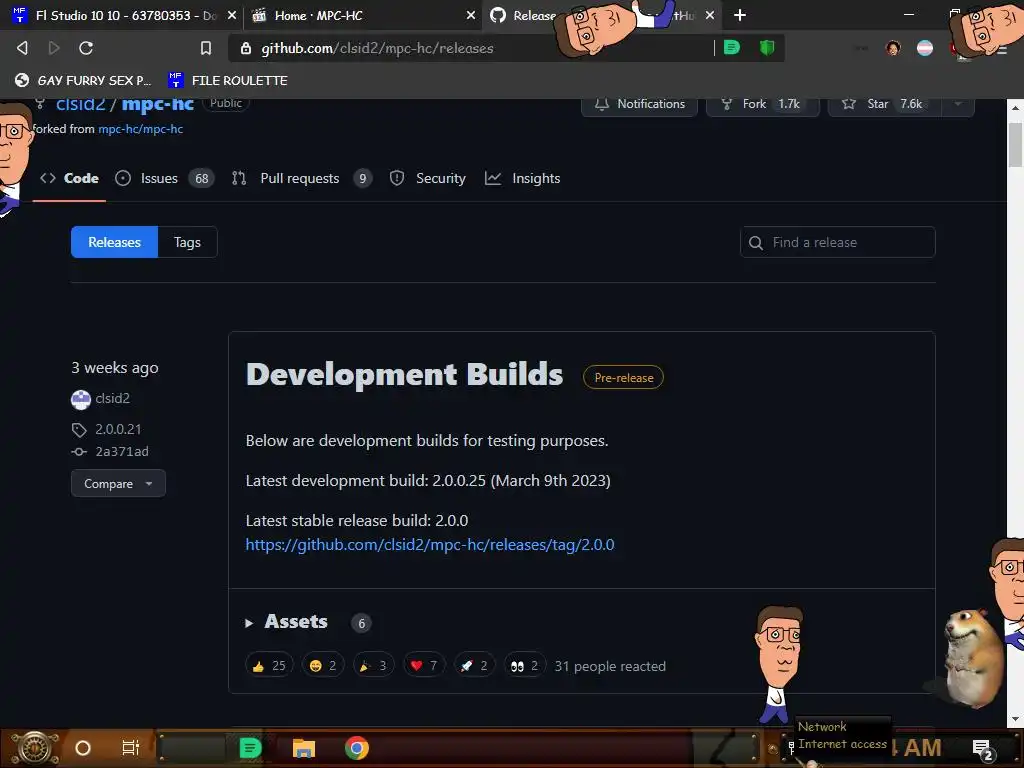The width and height of the screenshot is (1024, 768).
Task: Select the Releases toggle button
Action: pos(114,242)
